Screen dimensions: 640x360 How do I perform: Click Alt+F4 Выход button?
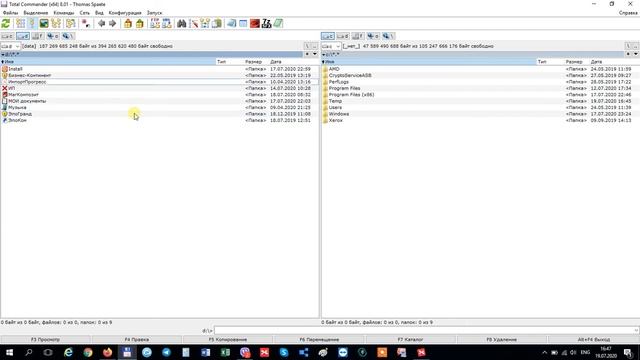click(x=594, y=339)
